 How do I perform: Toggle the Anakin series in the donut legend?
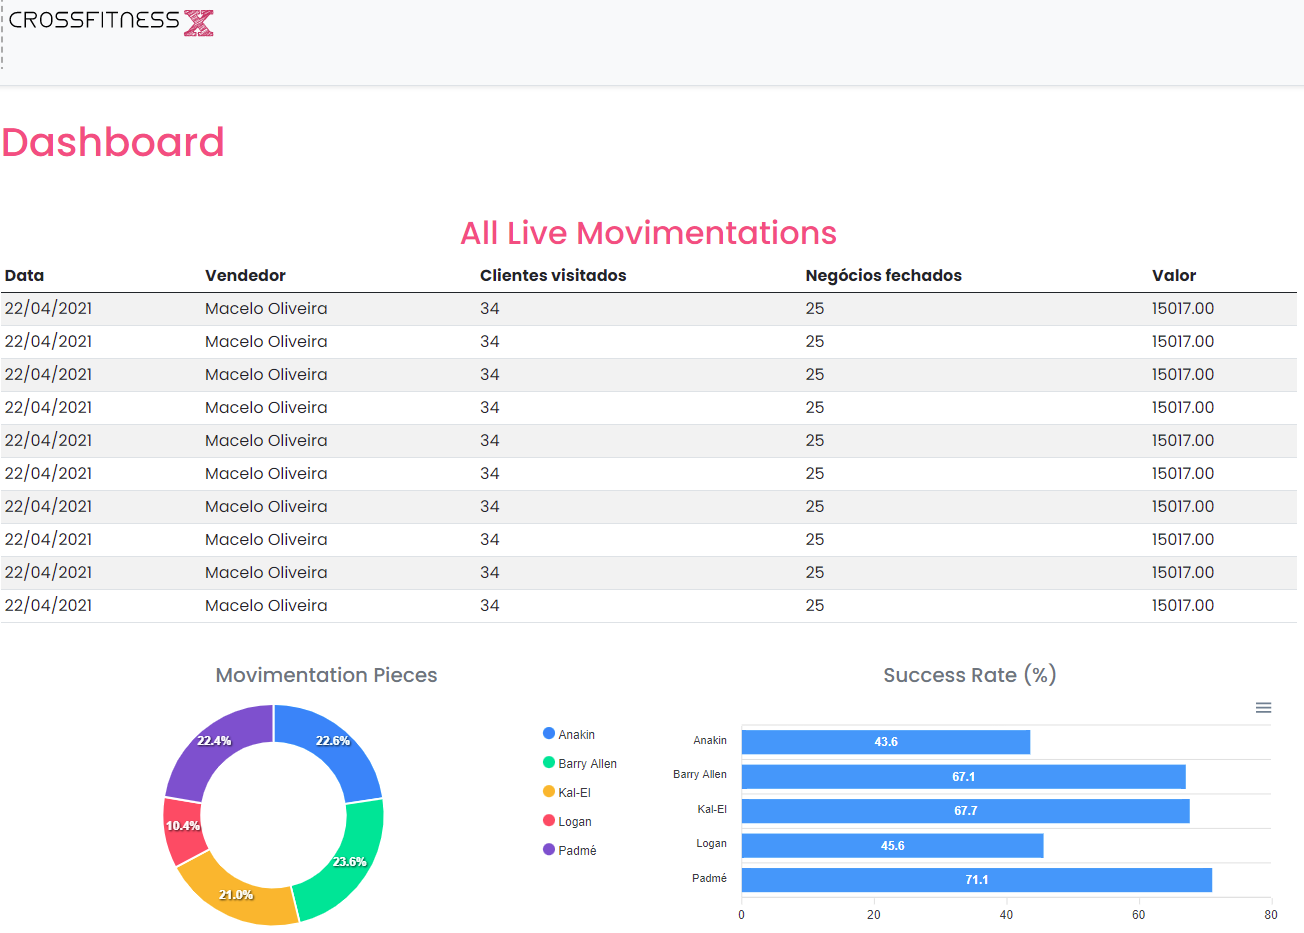(569, 734)
